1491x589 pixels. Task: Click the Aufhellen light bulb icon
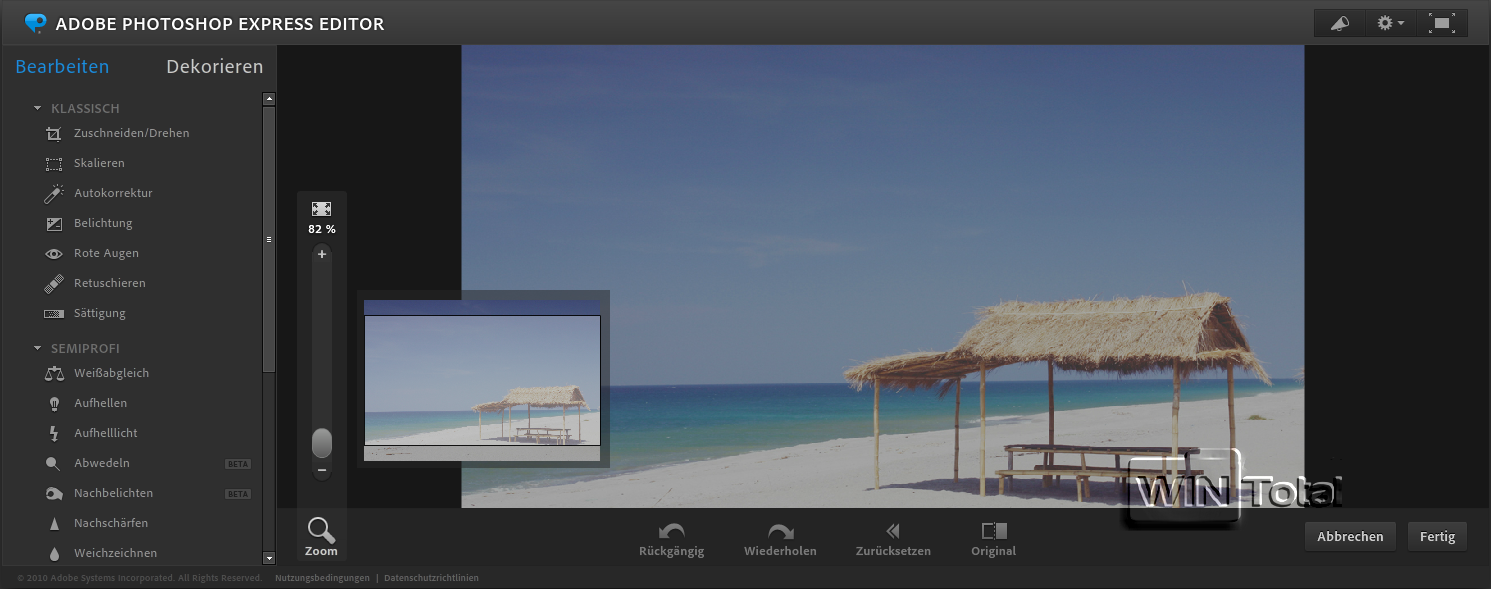point(54,404)
